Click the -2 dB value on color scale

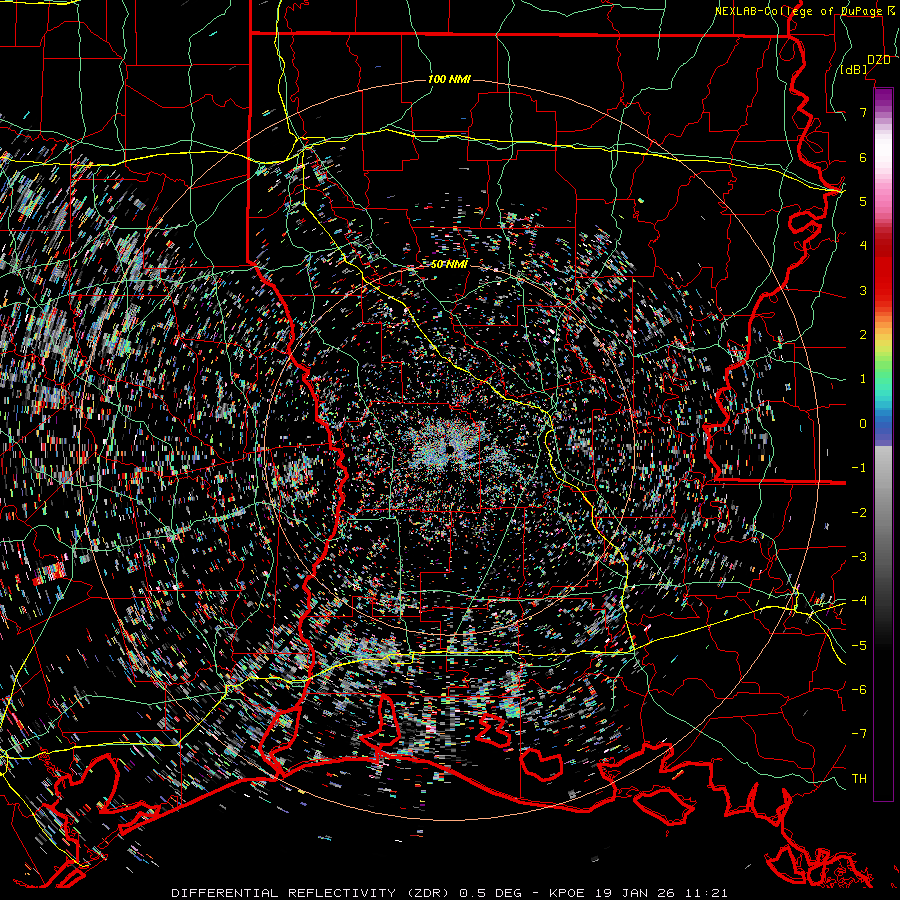tap(859, 513)
